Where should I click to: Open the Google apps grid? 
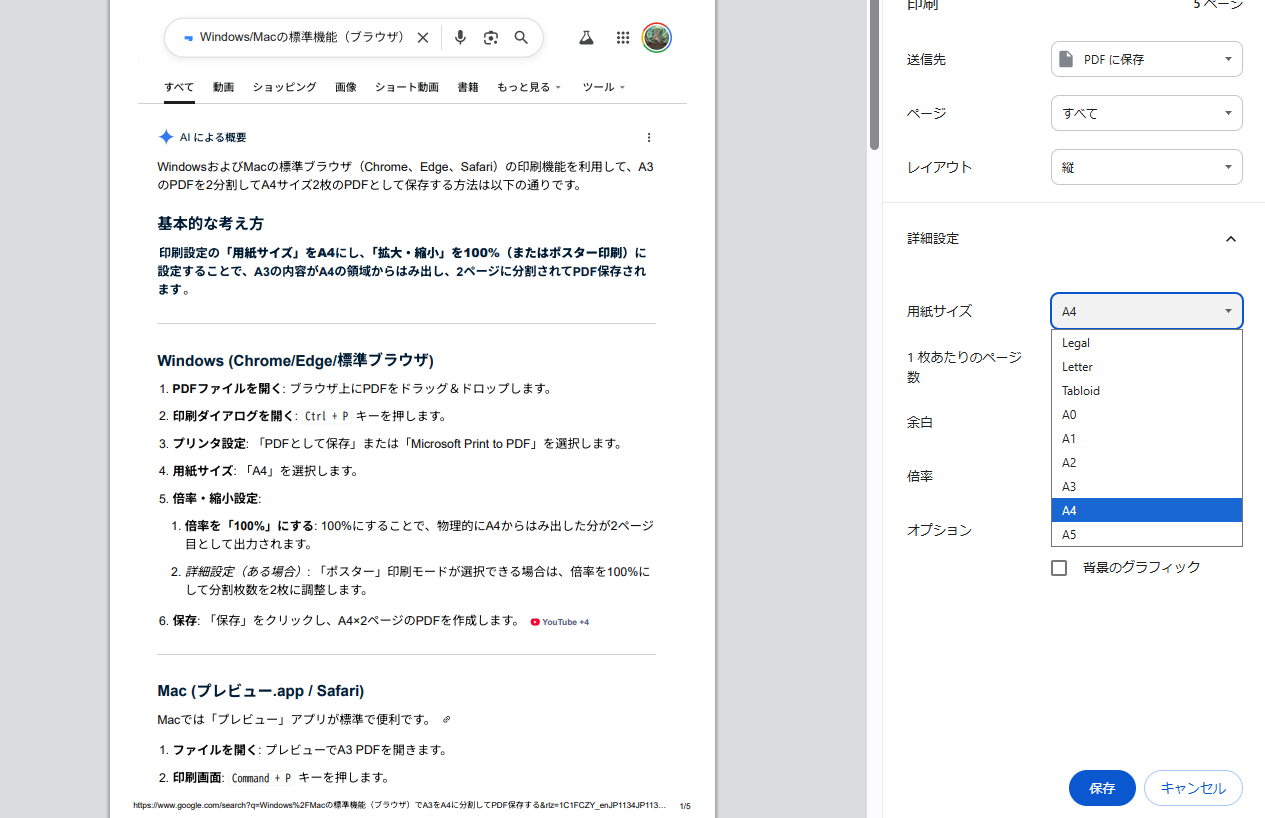pos(622,37)
